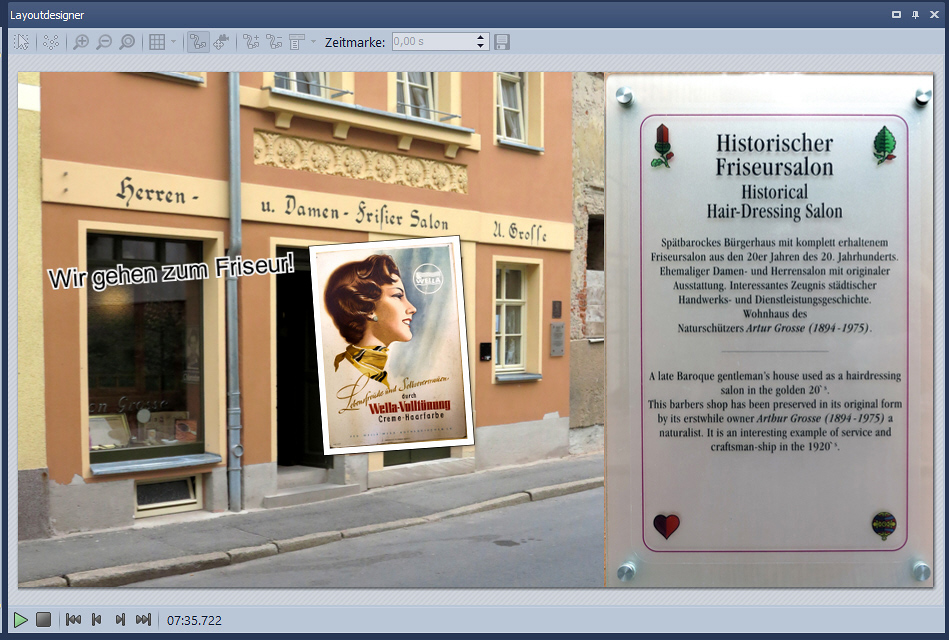949x640 pixels.
Task: Reset zoom with the third magnifier icon
Action: click(127, 42)
